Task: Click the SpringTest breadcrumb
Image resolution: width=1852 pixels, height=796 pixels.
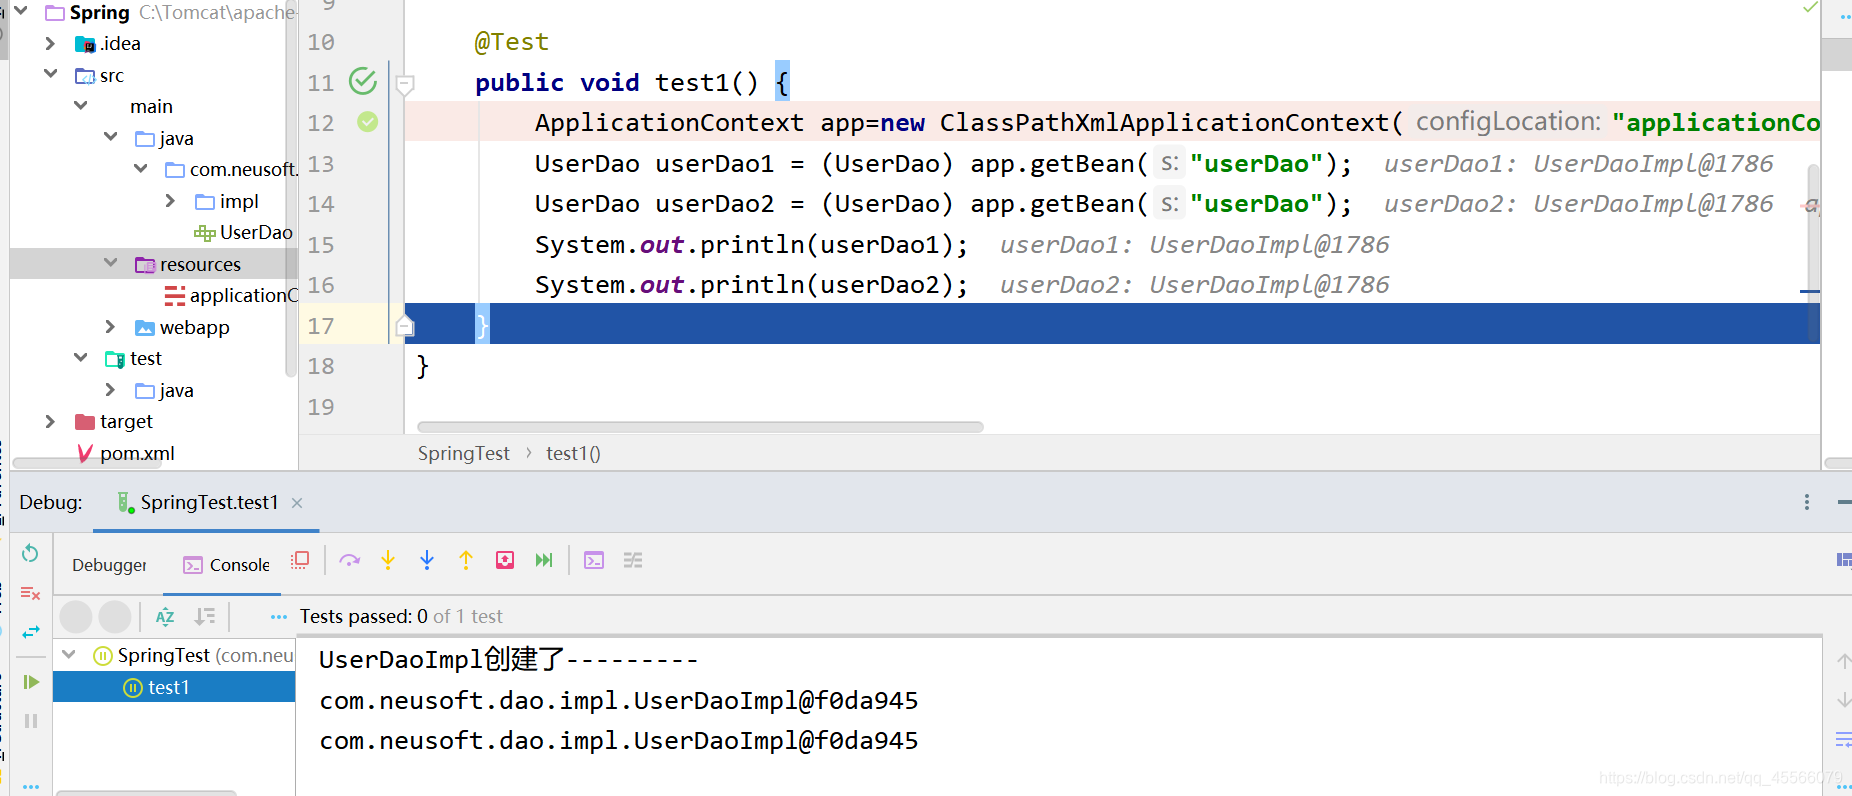Action: (463, 453)
